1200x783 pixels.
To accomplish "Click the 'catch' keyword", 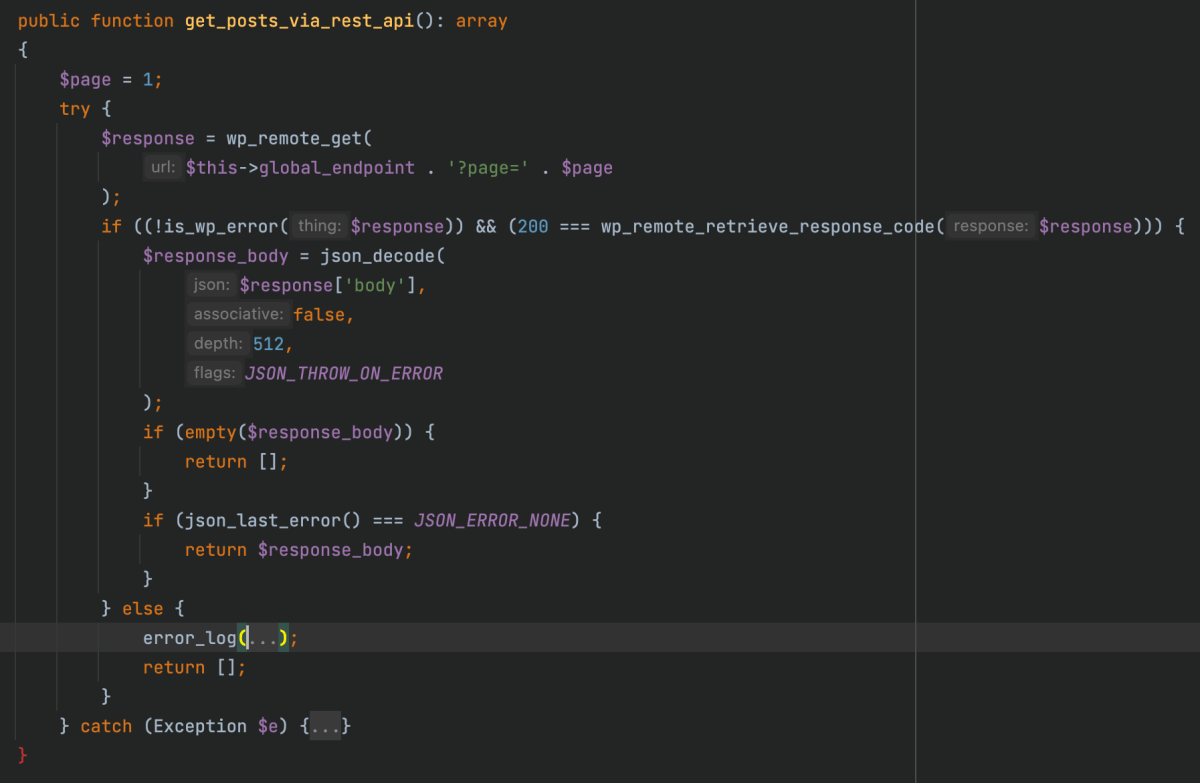I will (106, 727).
